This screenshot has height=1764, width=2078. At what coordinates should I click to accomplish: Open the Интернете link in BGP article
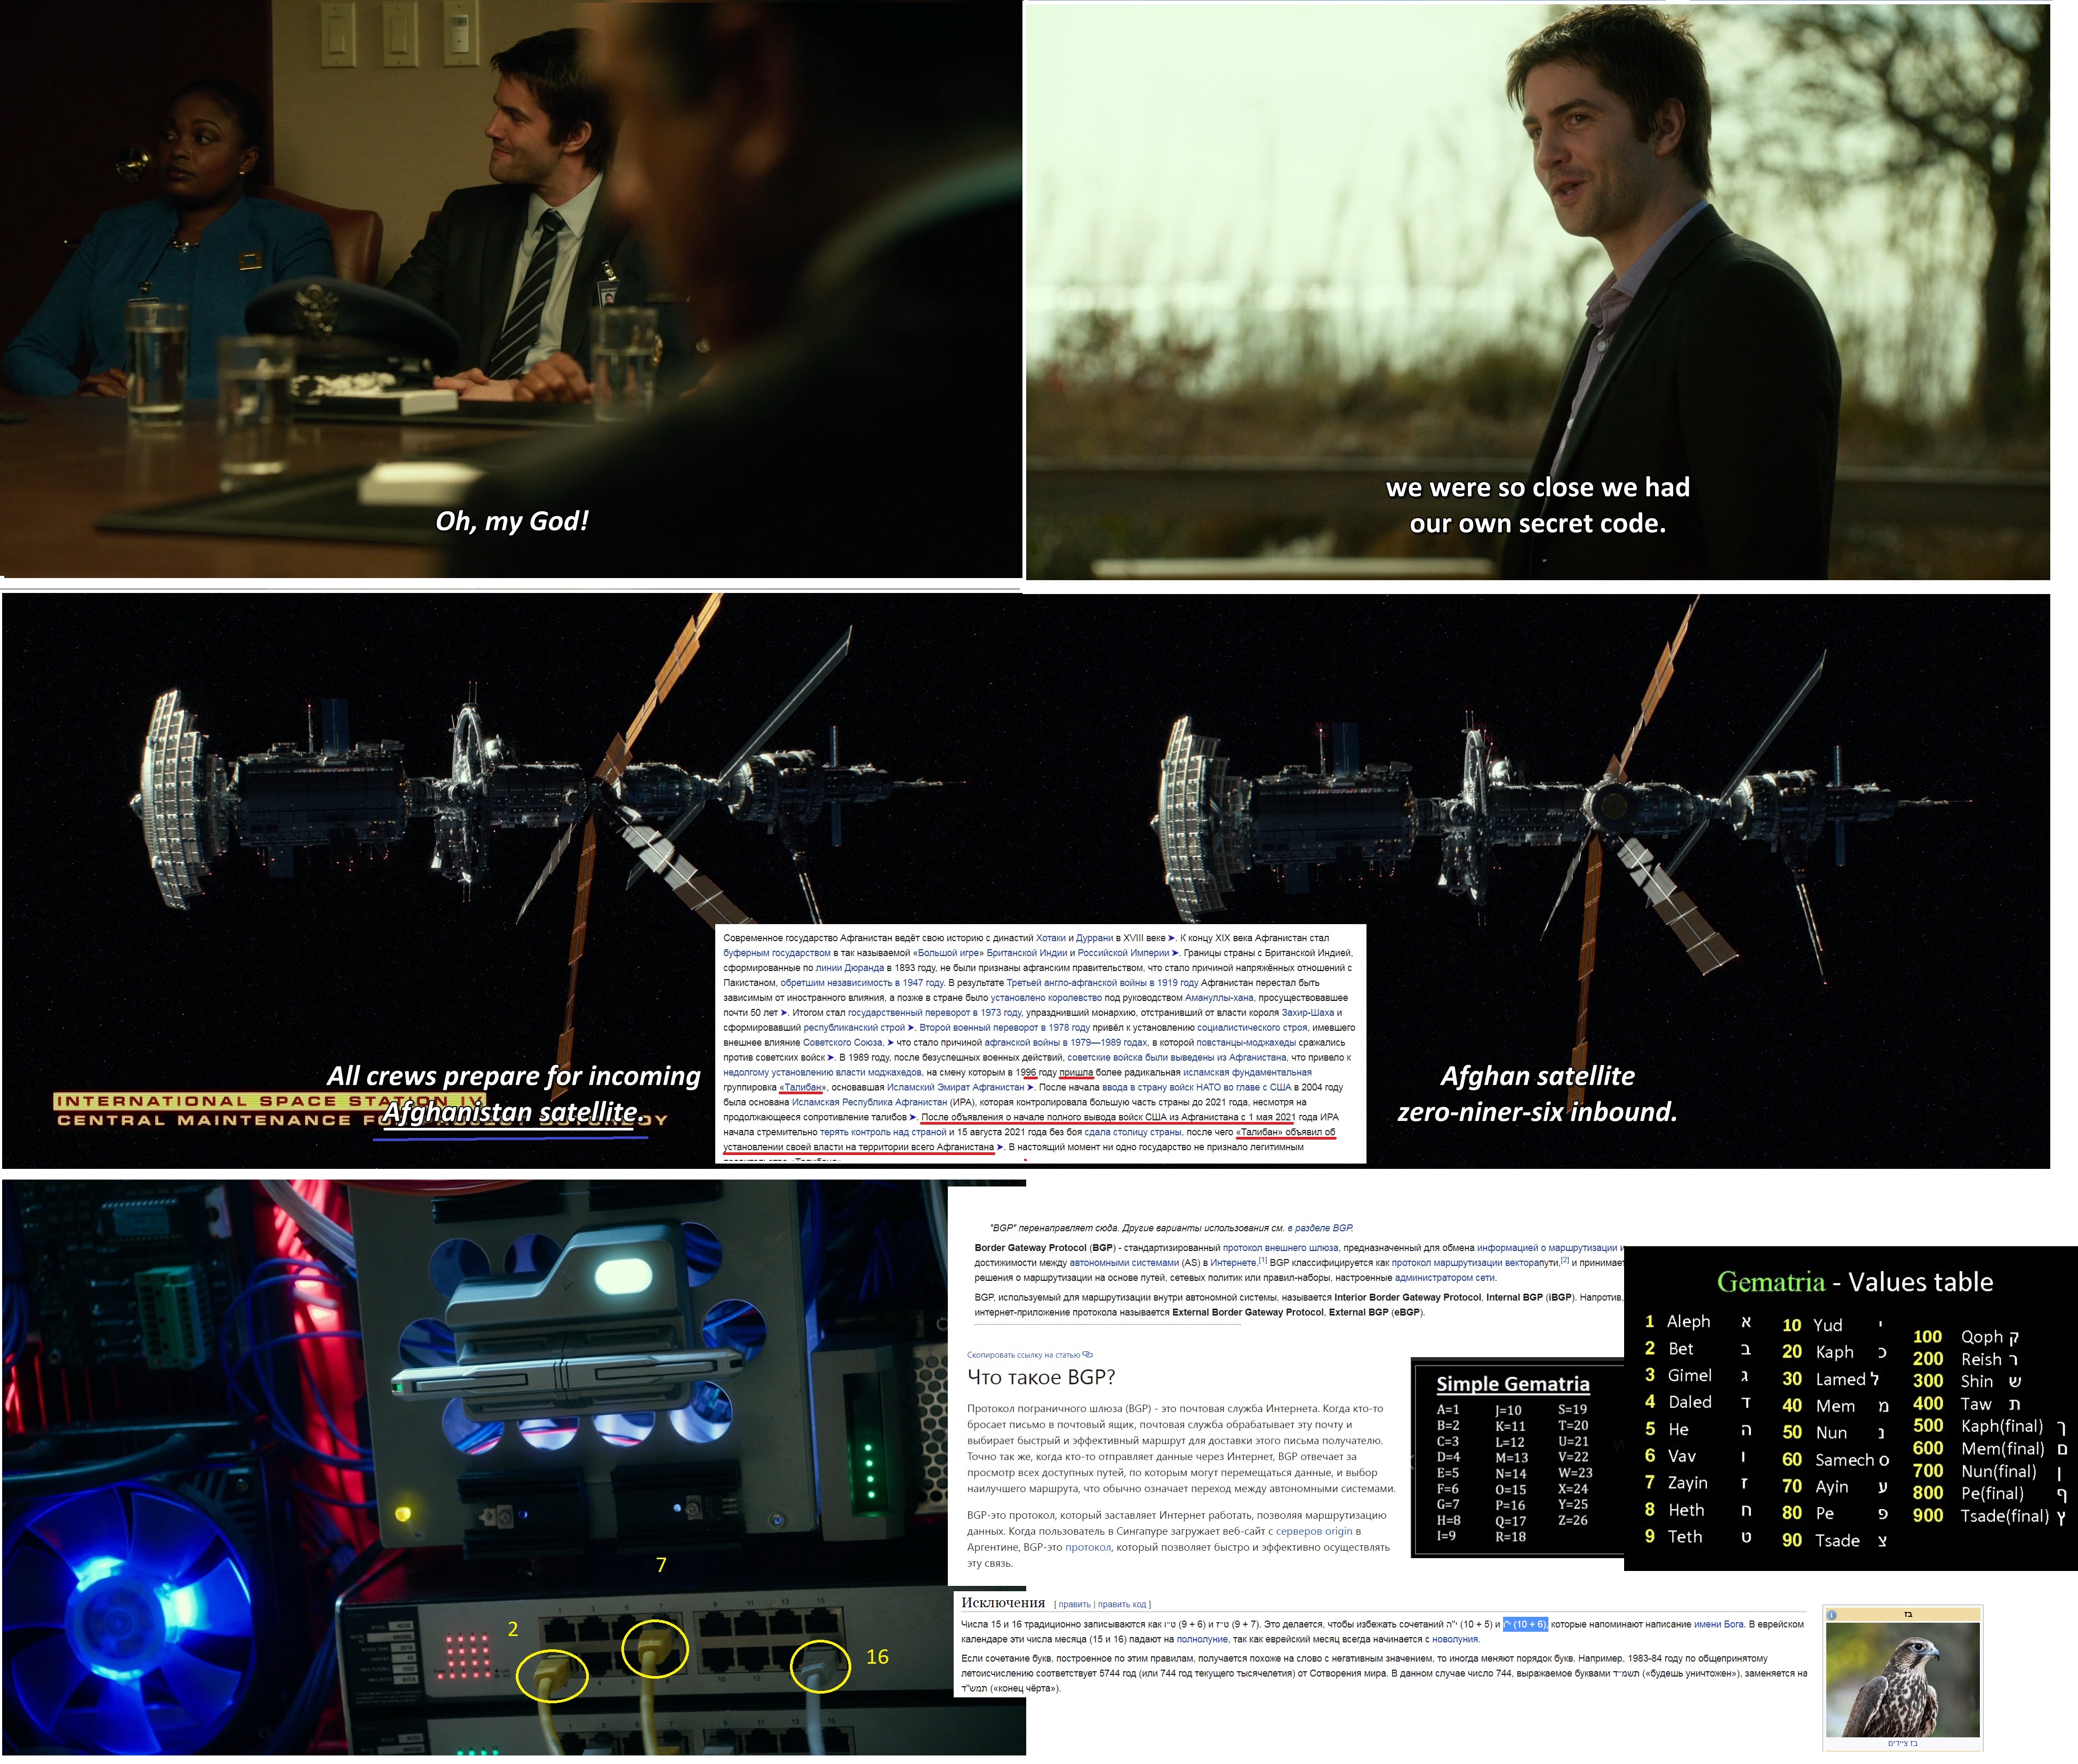pos(1233,1263)
